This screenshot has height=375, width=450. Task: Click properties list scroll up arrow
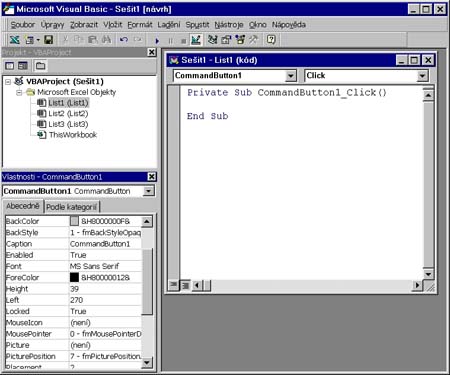pos(147,221)
